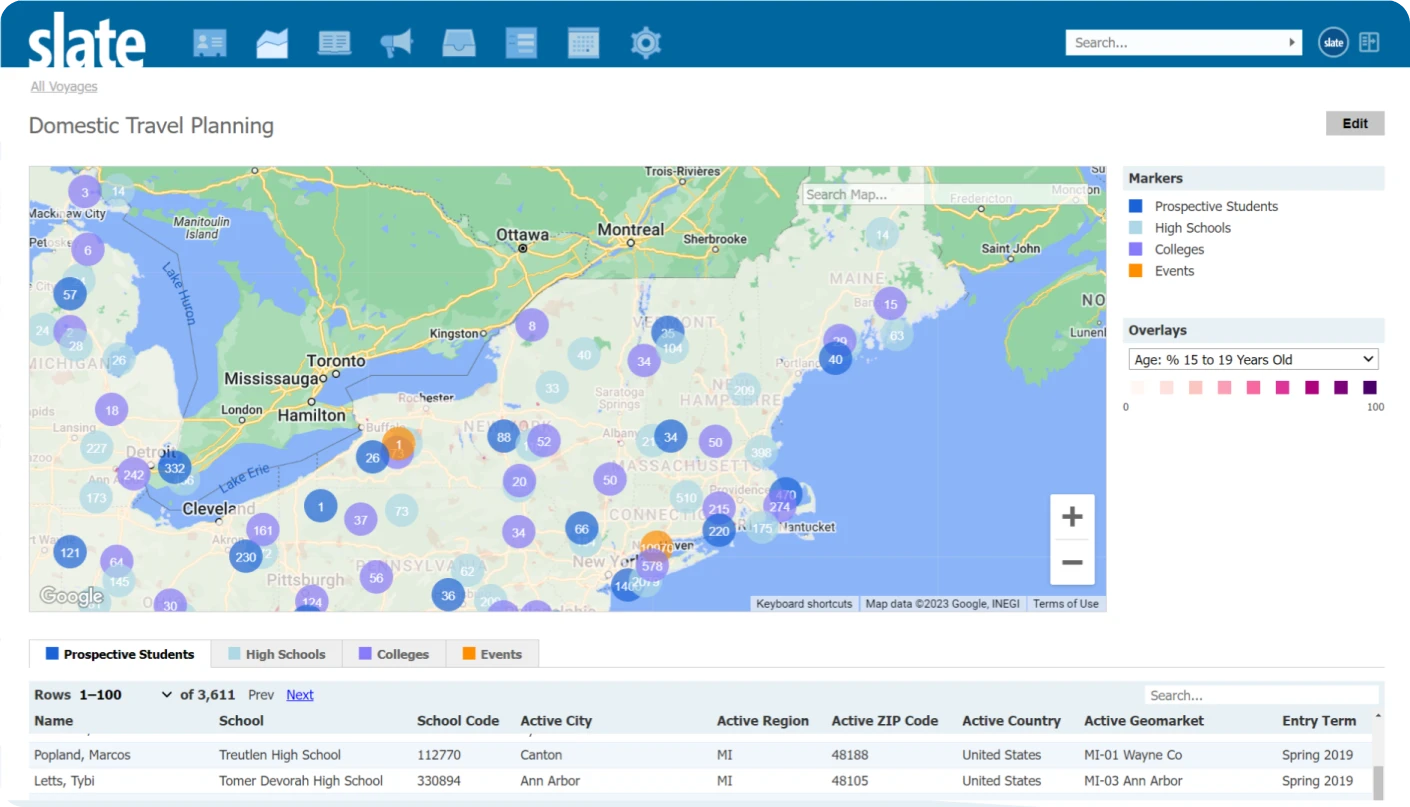This screenshot has width=1410, height=807.
Task: Switch to the Prospective Students tab
Action: tap(120, 654)
